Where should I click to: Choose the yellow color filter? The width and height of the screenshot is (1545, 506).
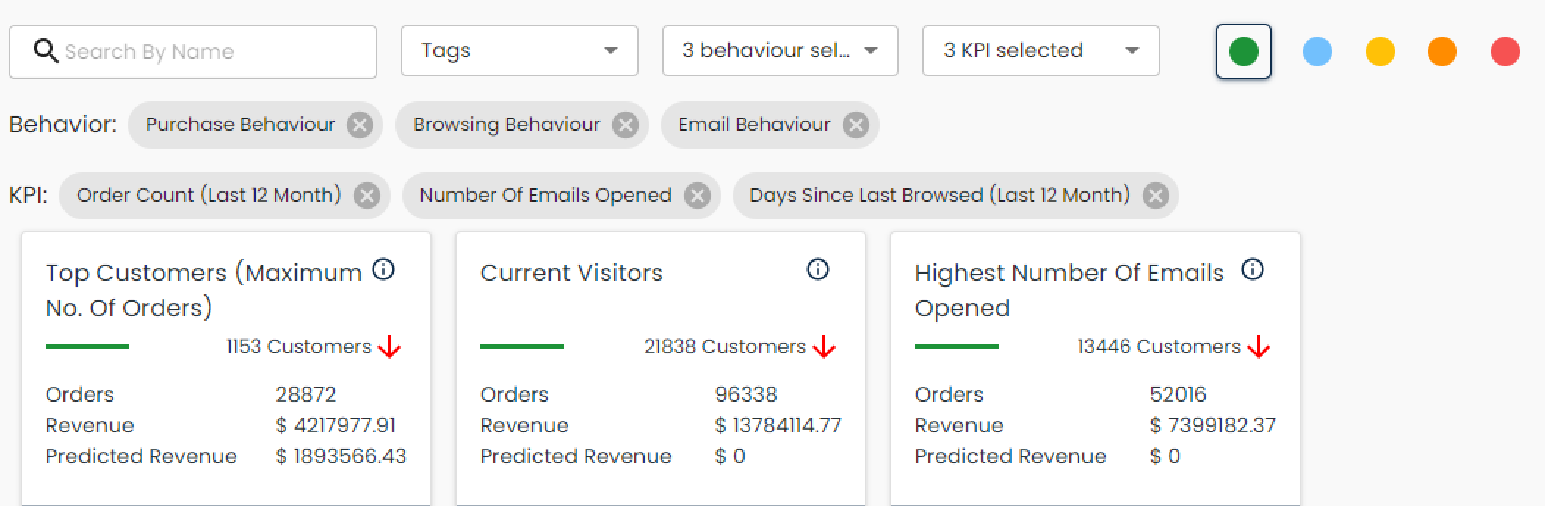(1380, 52)
